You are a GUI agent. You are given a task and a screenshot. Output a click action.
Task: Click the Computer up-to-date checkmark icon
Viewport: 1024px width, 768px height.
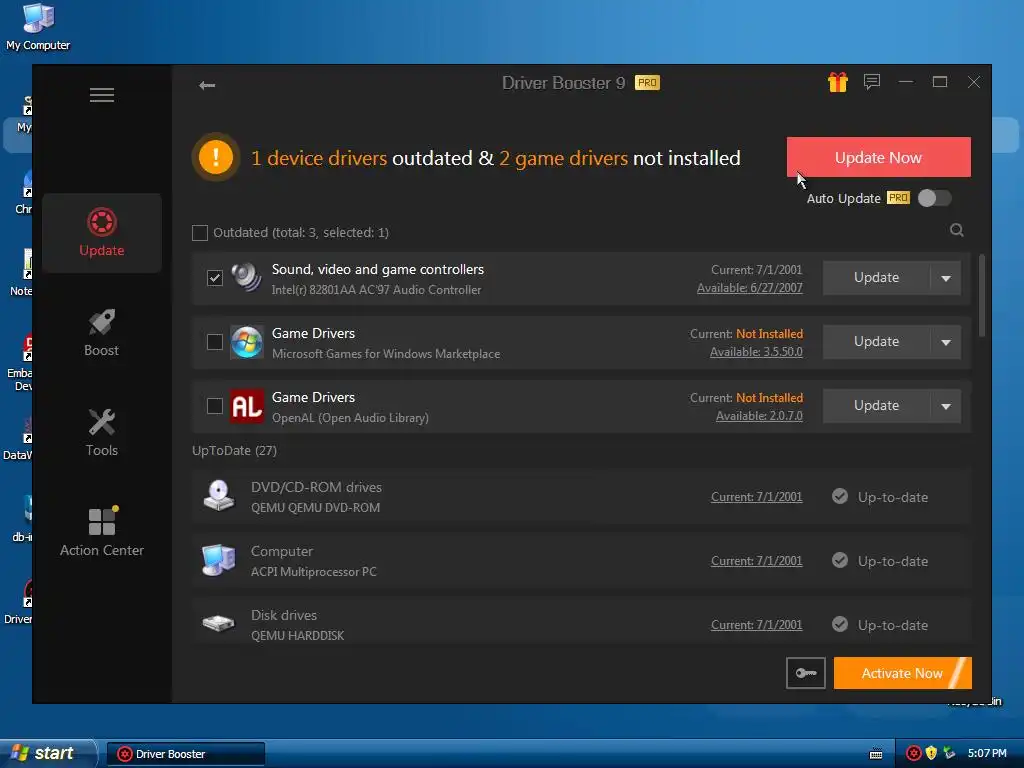[x=840, y=560]
